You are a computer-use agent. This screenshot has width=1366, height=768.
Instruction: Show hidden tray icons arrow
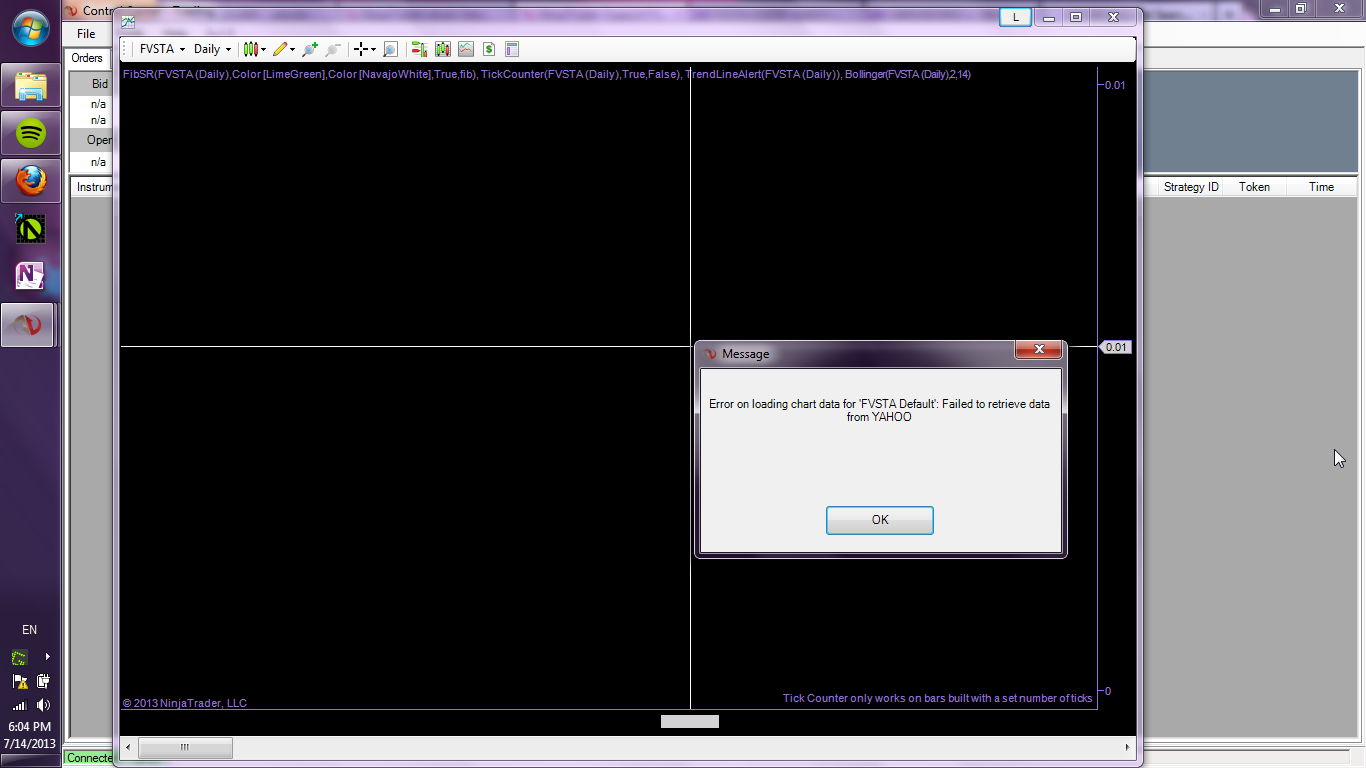tap(47, 657)
